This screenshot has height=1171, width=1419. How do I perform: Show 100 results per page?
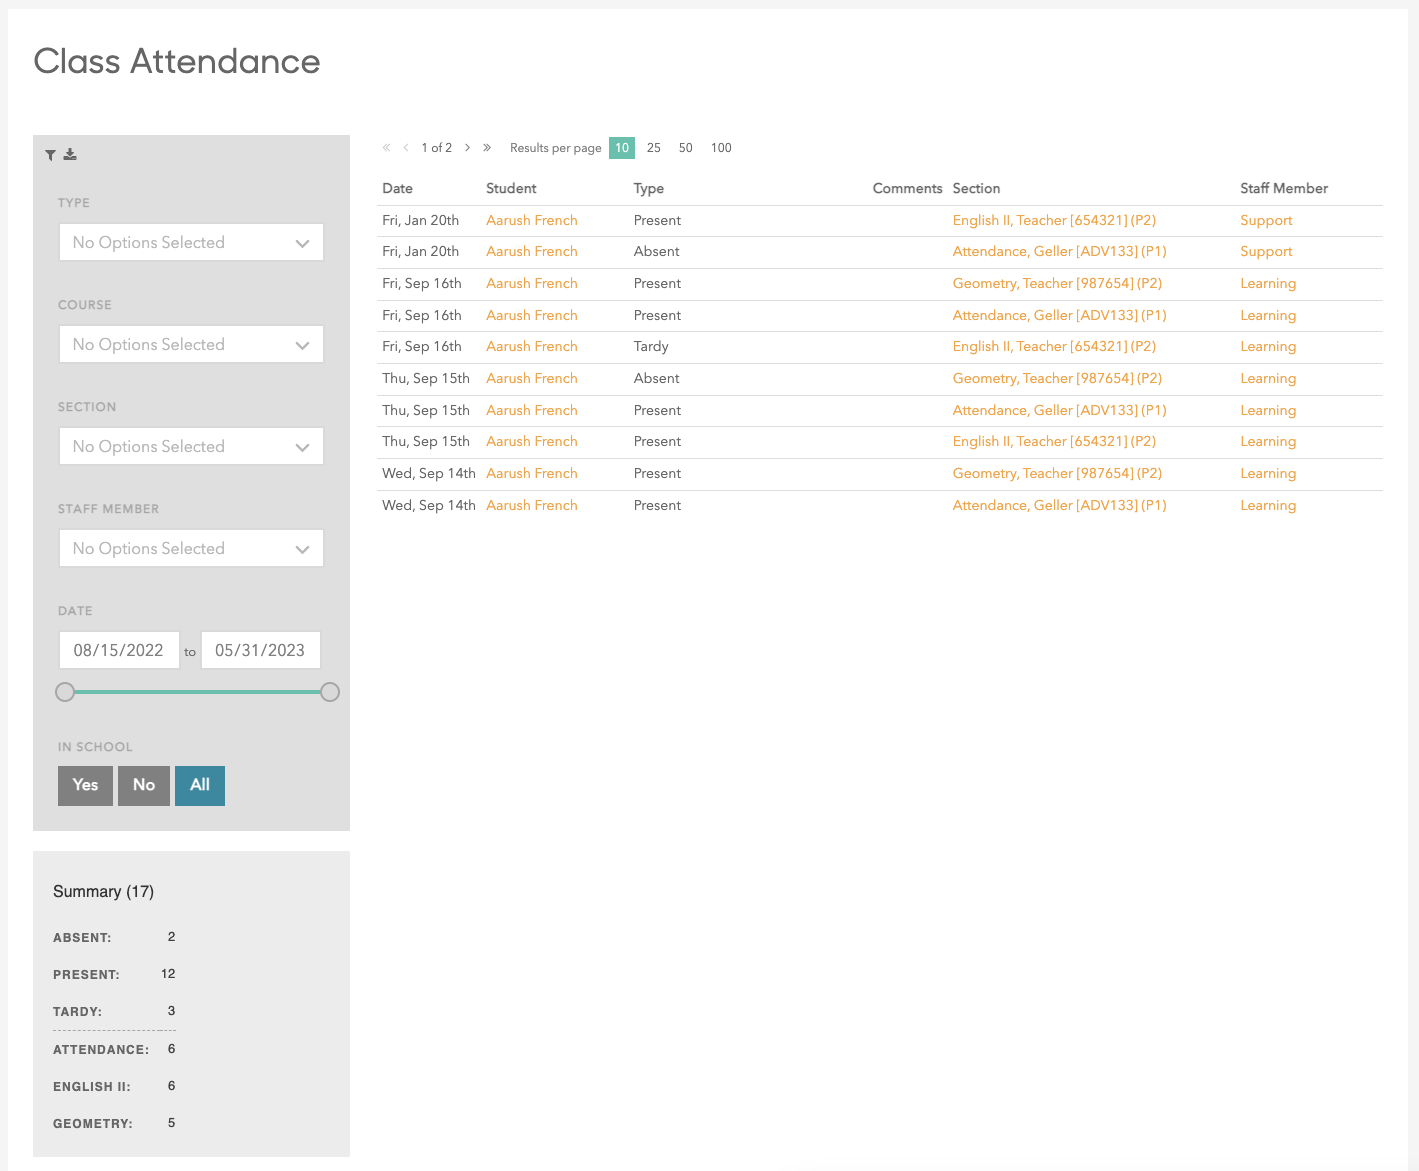point(721,148)
